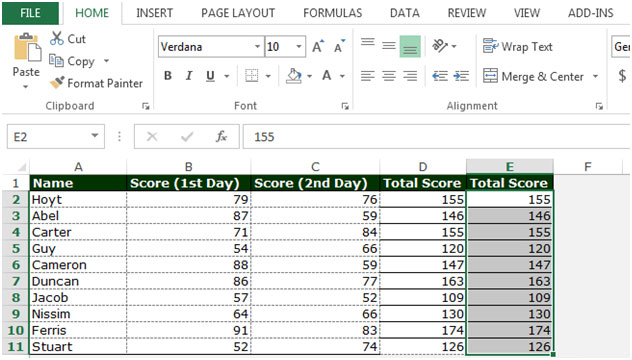This screenshot has height=360, width=632.
Task: Open Alignment settings dialog launcher
Action: pyautogui.click(x=599, y=106)
